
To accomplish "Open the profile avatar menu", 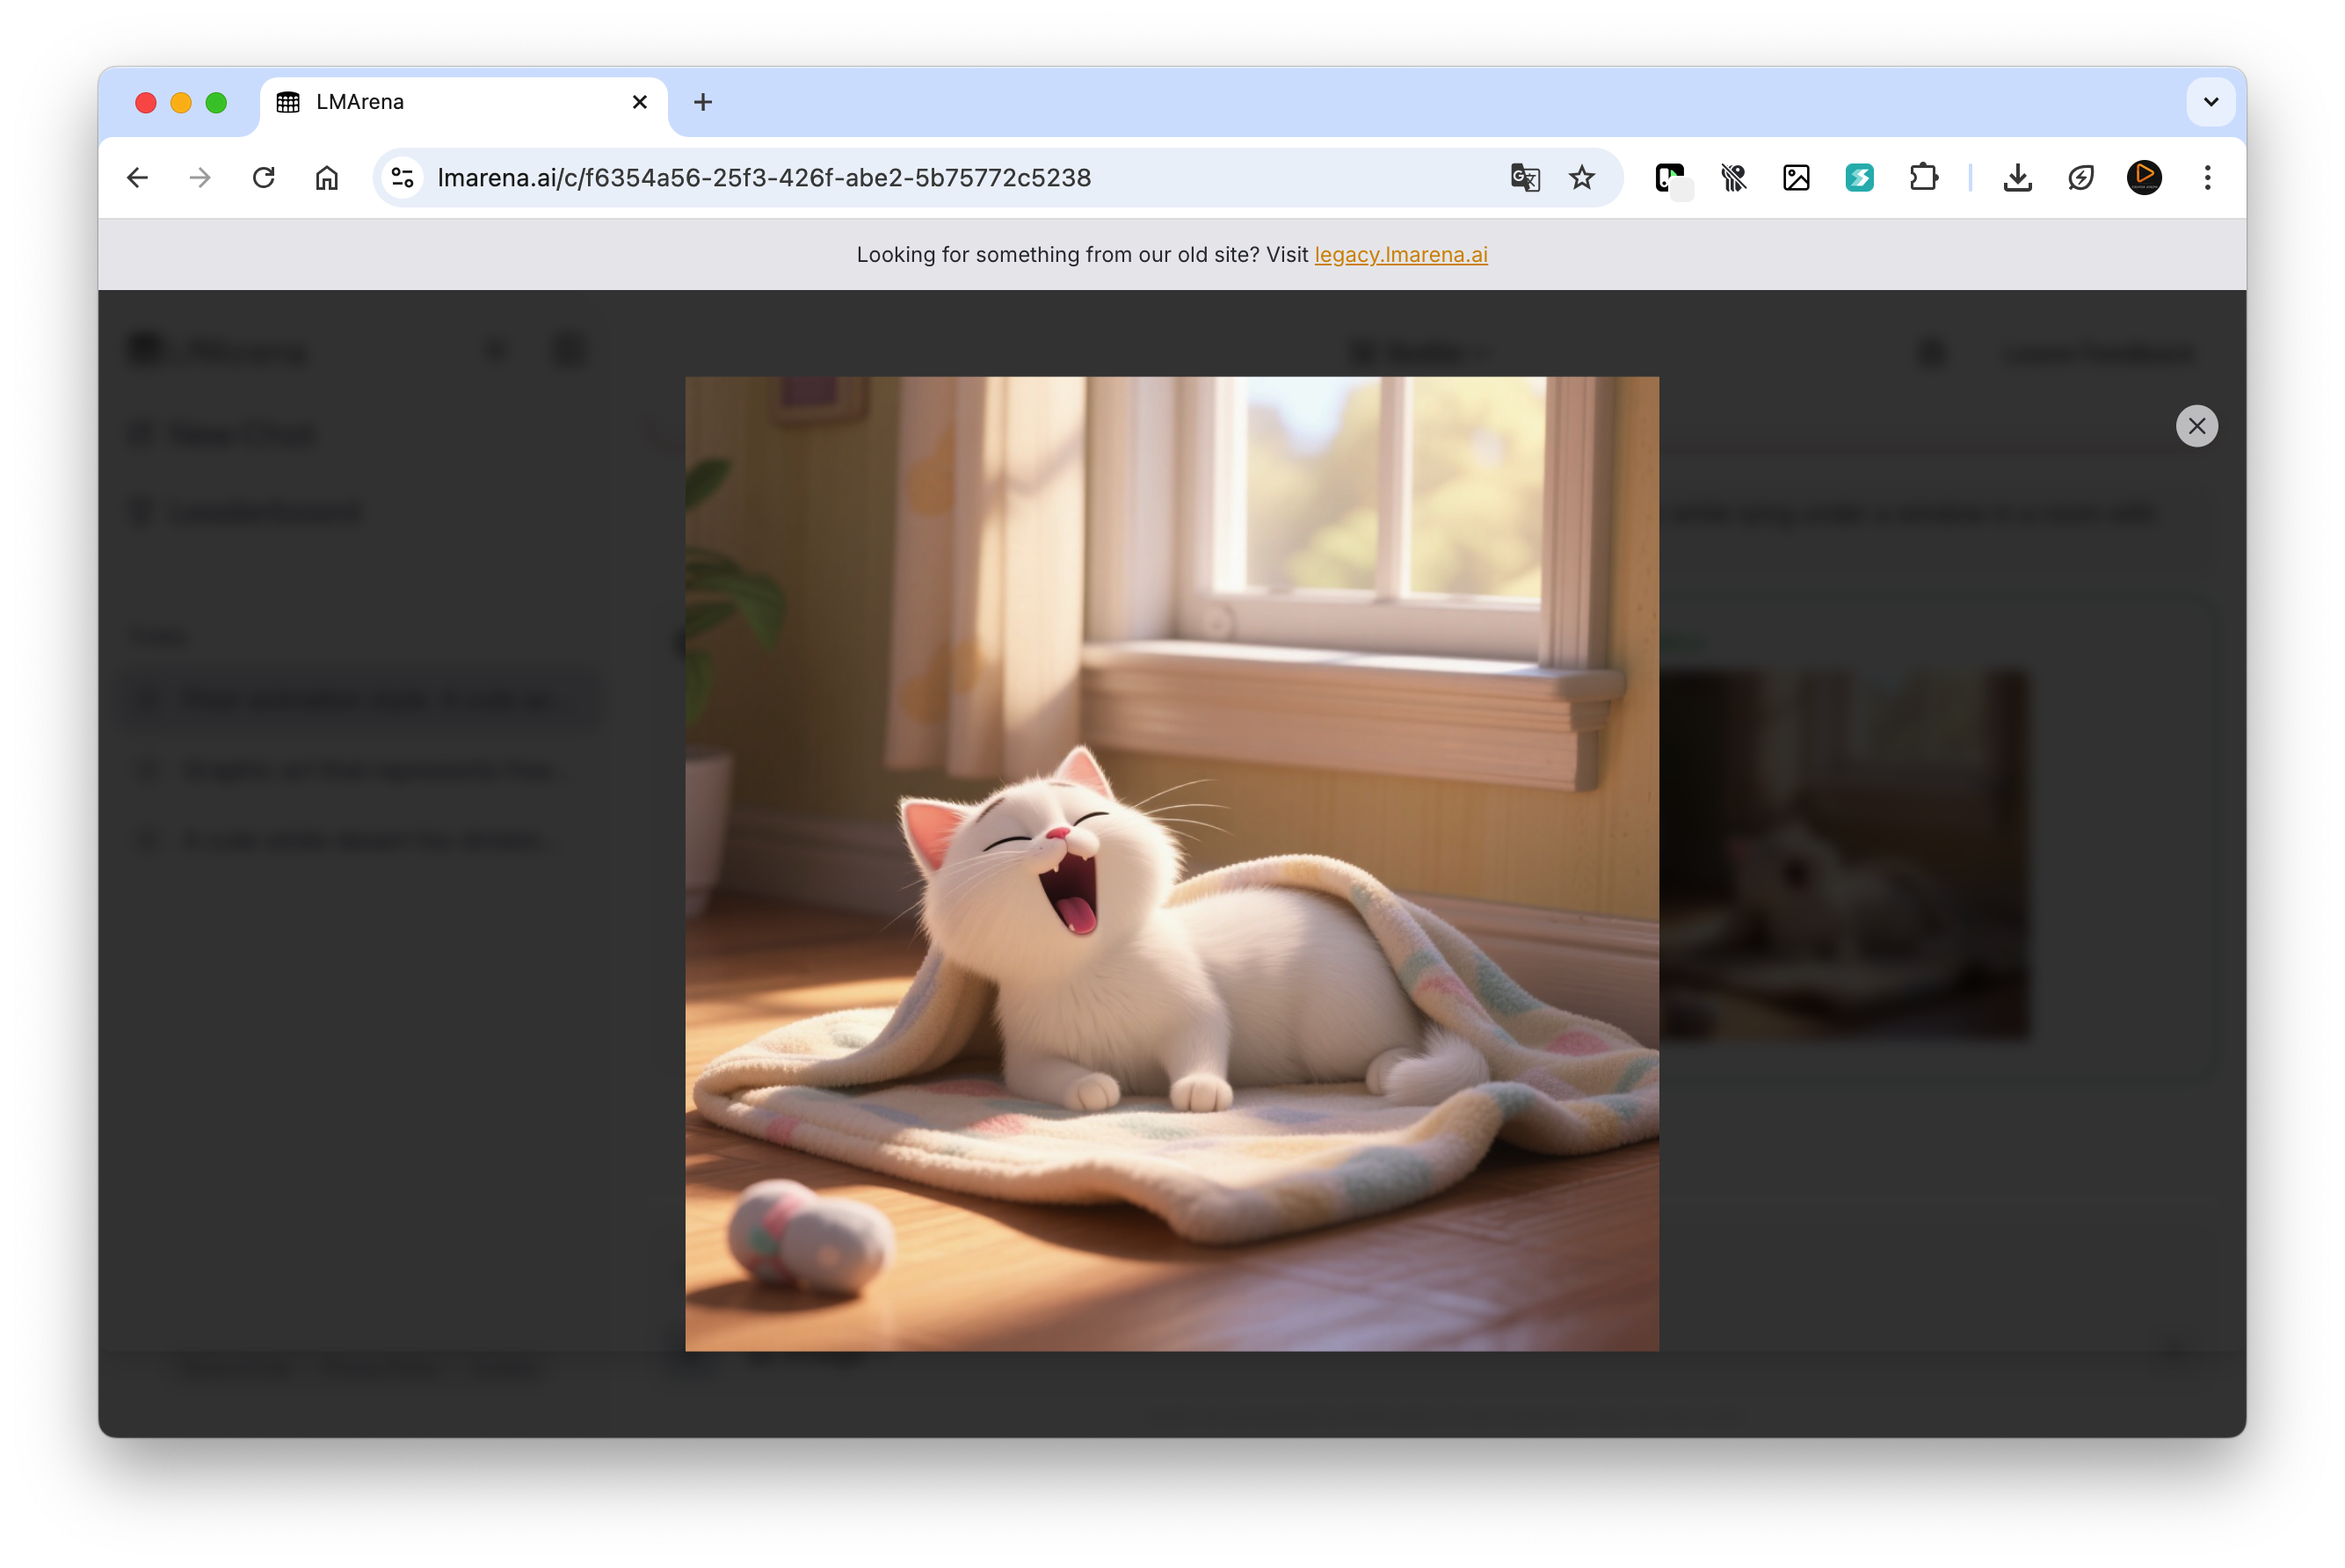I will [x=2143, y=178].
